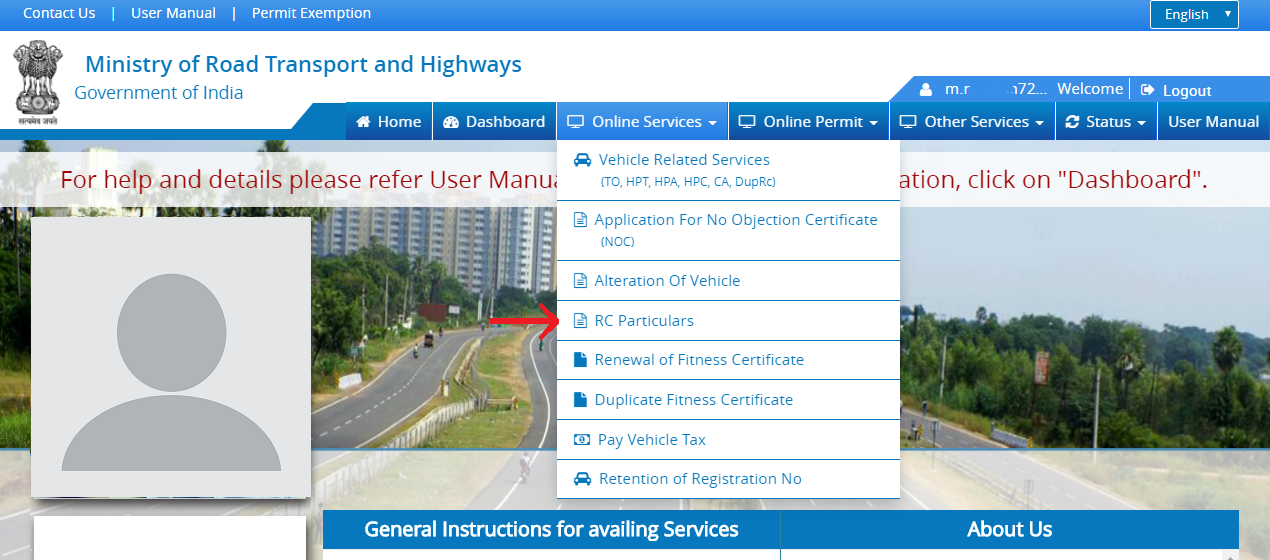Click the document icon beside RC Particulars
The height and width of the screenshot is (560, 1270).
pos(580,321)
